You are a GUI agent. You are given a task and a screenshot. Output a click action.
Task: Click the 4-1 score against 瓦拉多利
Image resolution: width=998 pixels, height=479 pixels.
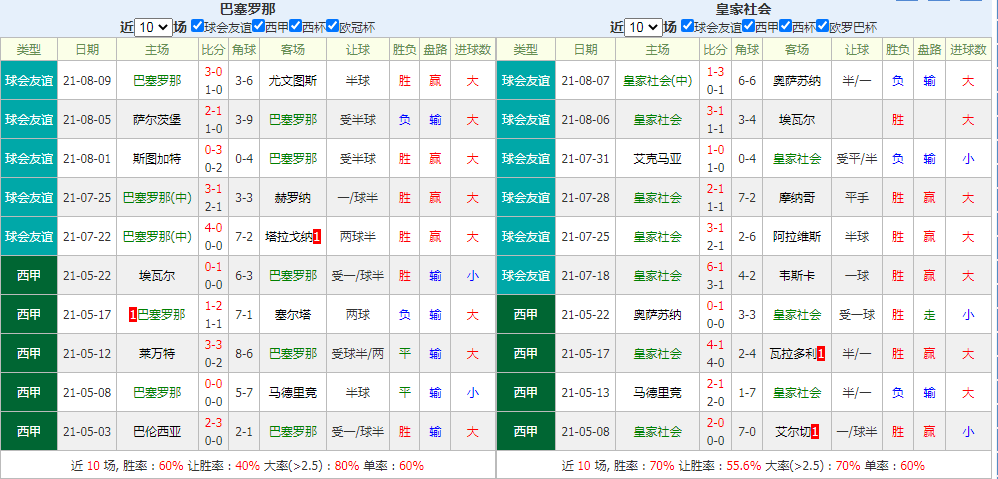click(716, 345)
